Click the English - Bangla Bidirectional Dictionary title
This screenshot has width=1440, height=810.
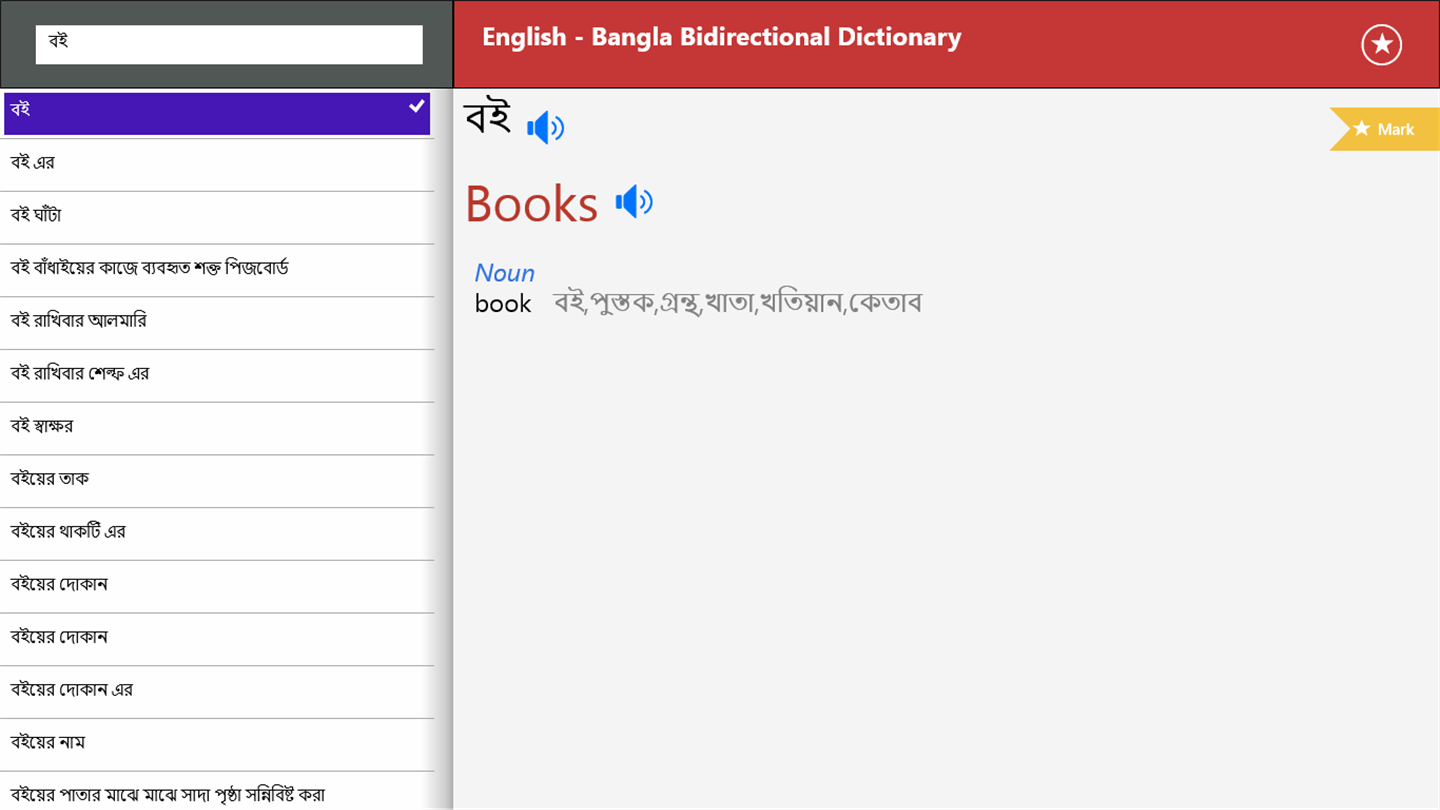721,37
